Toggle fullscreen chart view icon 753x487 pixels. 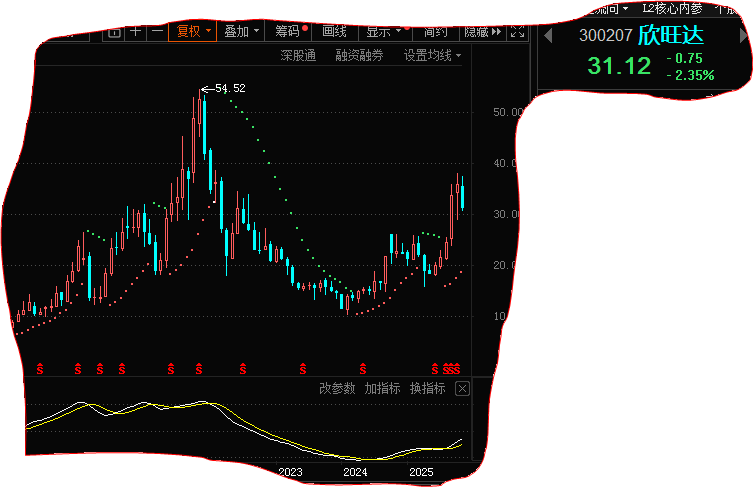[518, 32]
